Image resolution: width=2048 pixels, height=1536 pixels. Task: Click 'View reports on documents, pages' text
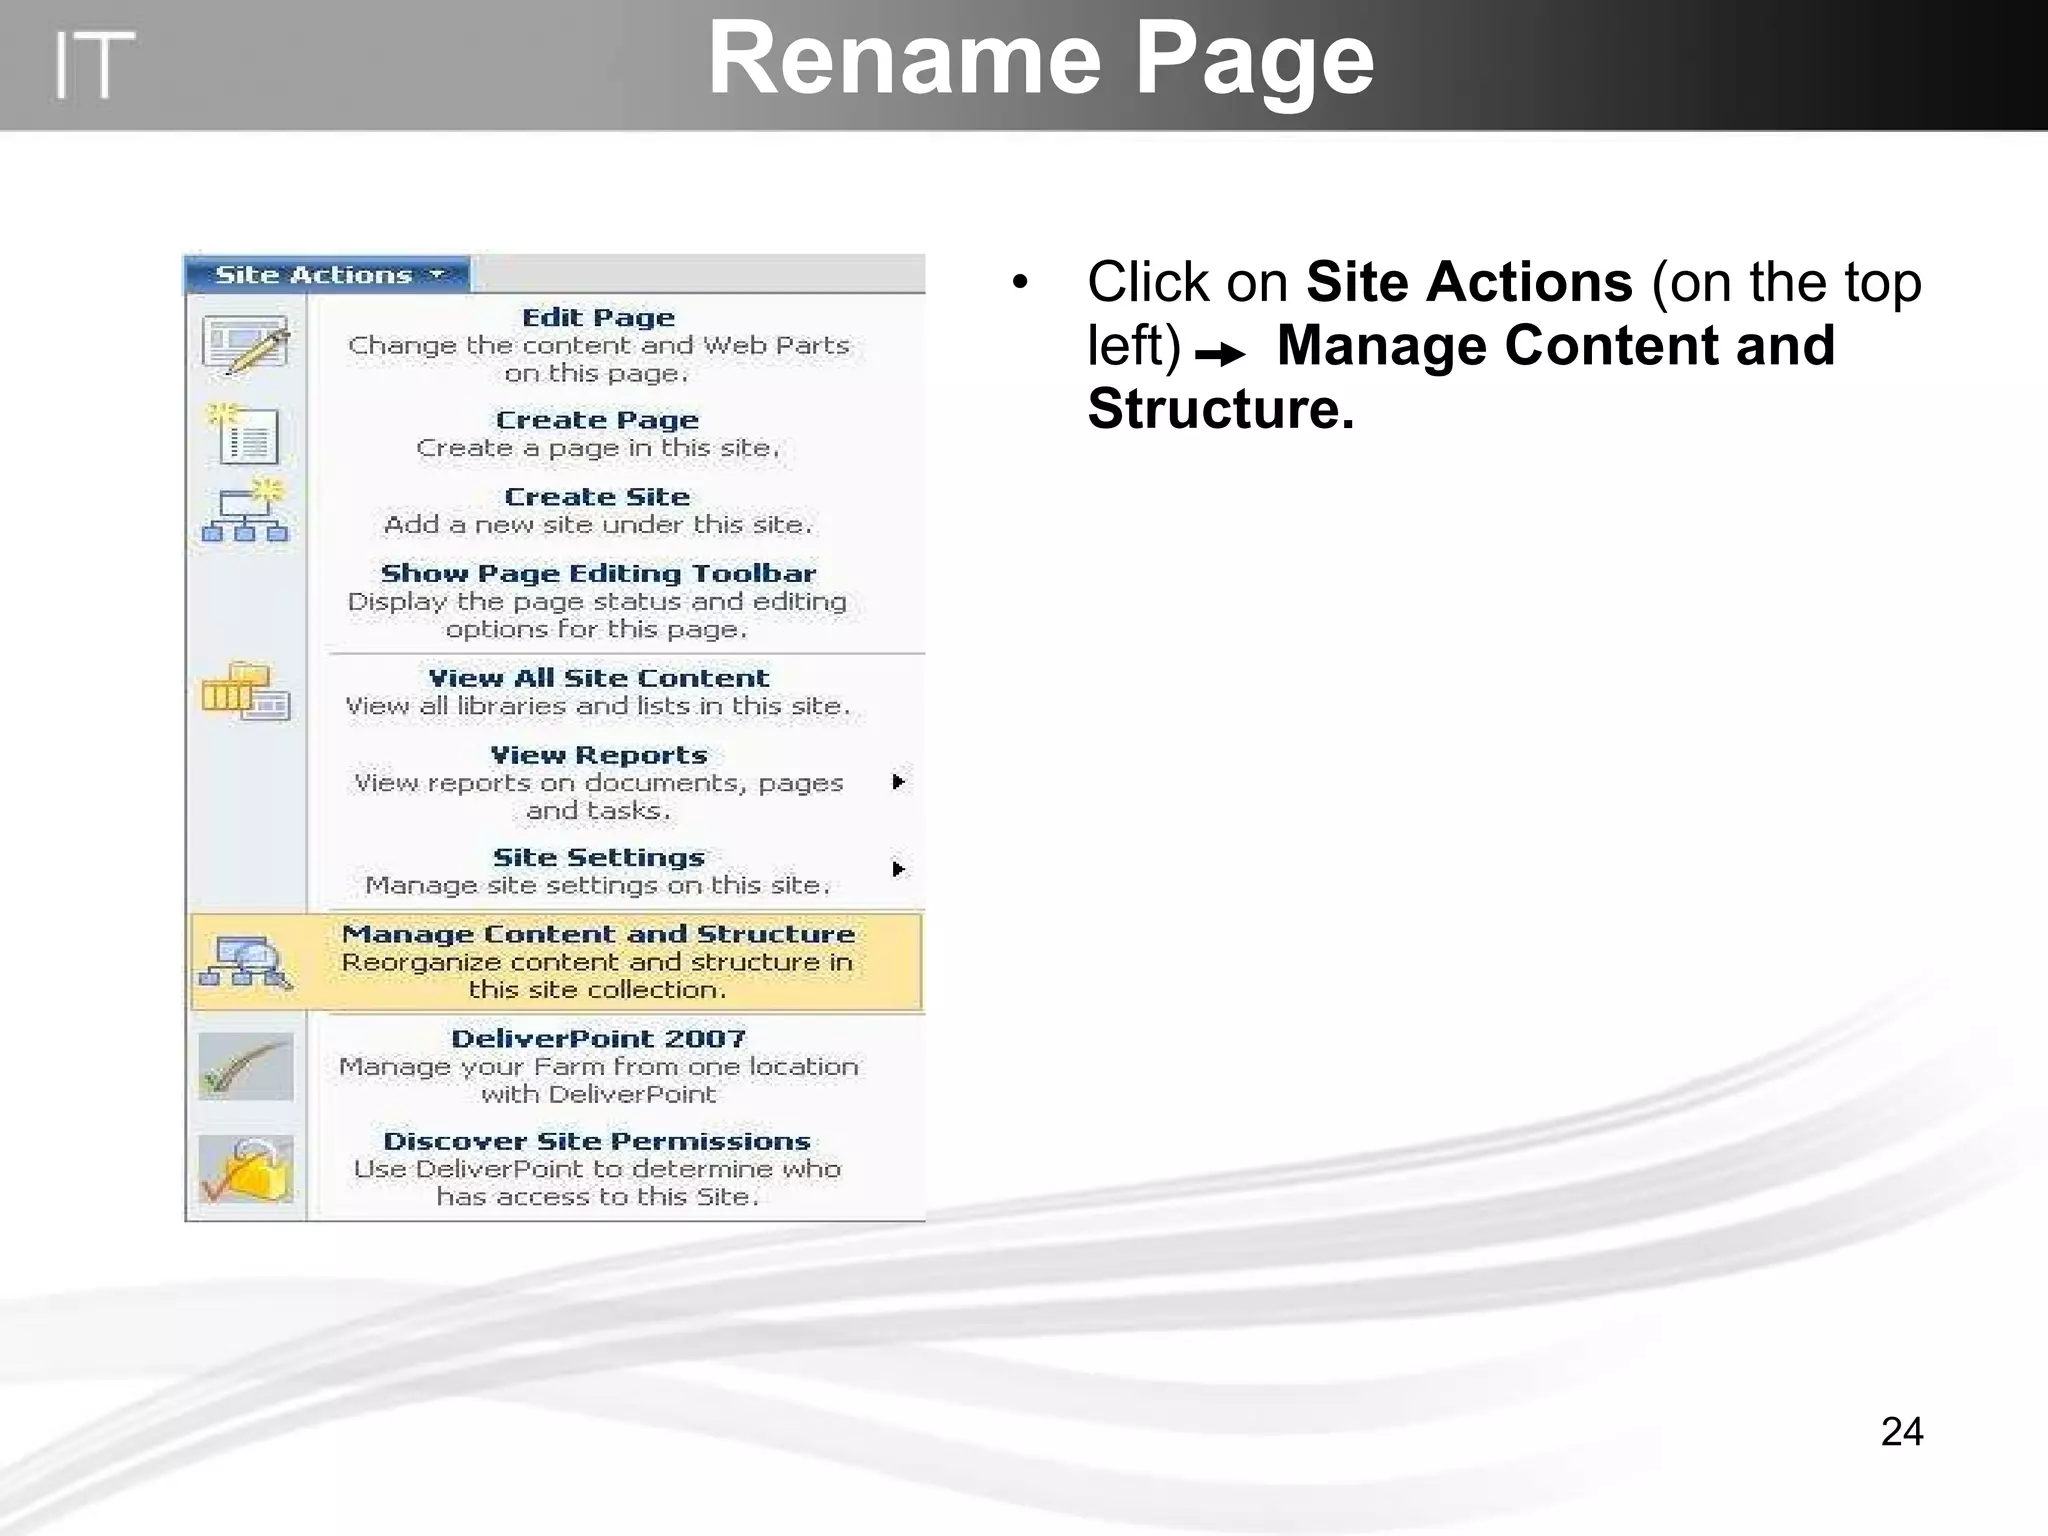[598, 783]
